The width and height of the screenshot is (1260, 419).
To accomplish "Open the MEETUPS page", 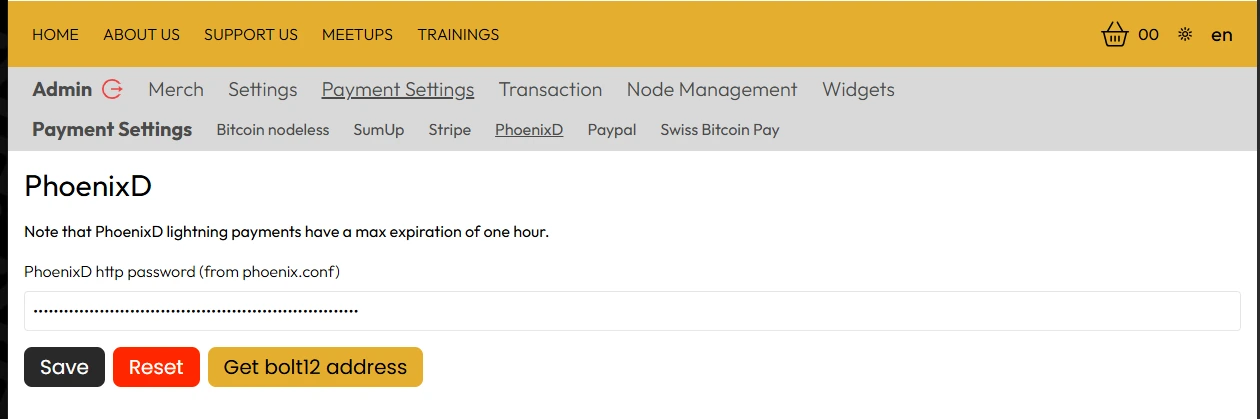I will [357, 35].
